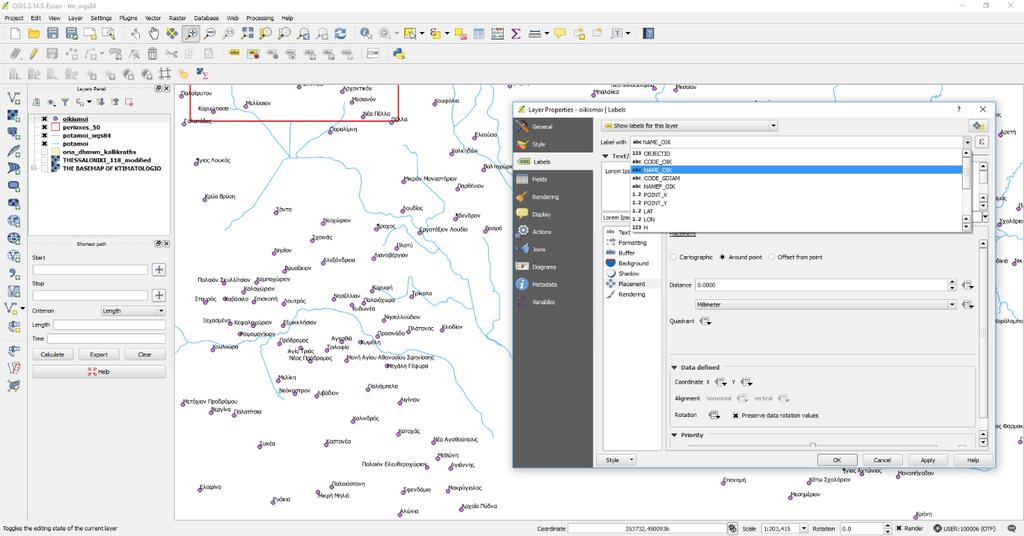The width and height of the screenshot is (1024, 536).
Task: Switch to the Diagrams tab
Action: pyautogui.click(x=554, y=267)
